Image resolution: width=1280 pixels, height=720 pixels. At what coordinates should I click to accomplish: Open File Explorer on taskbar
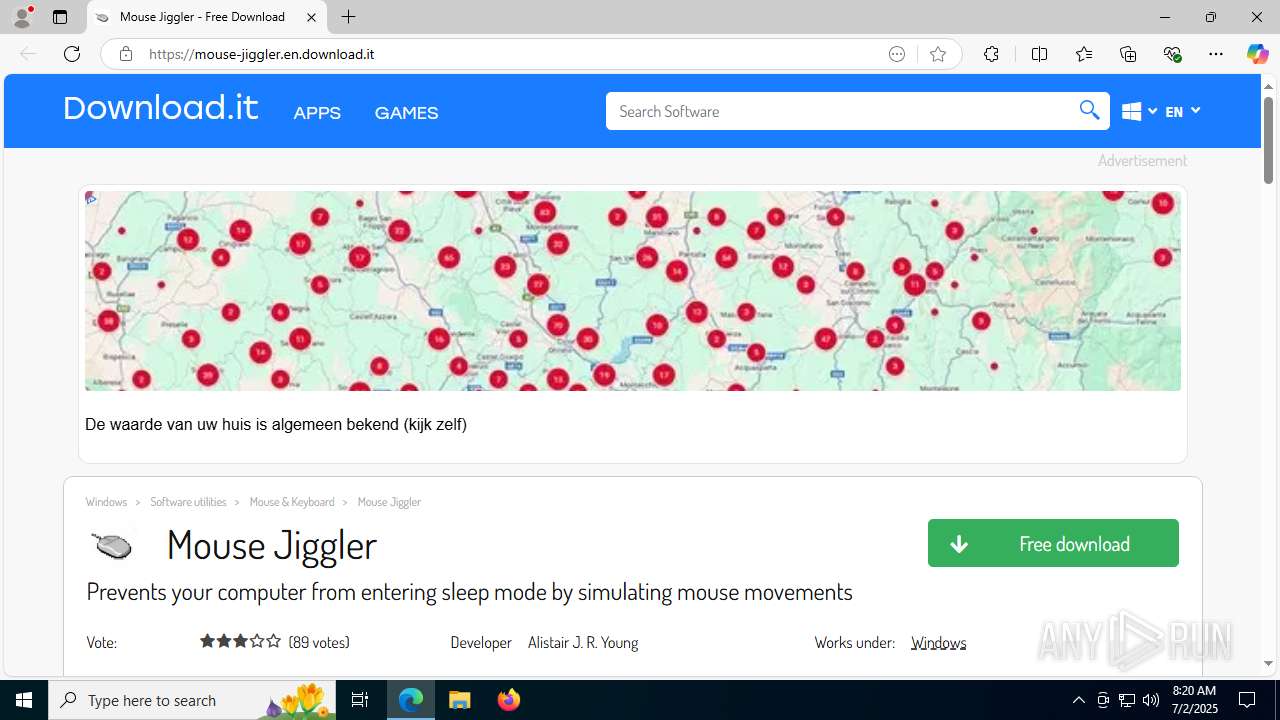pyautogui.click(x=460, y=700)
